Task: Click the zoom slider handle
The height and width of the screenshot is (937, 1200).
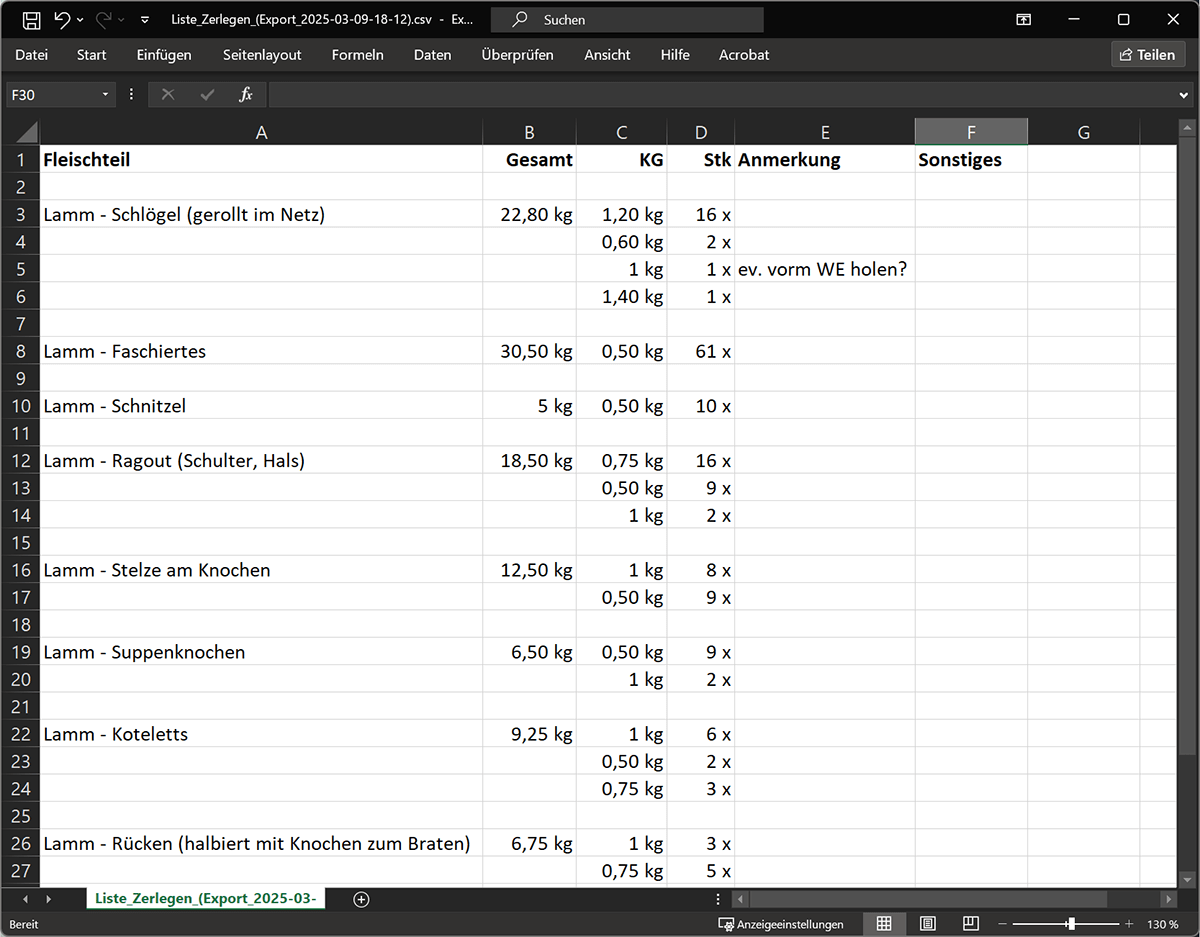Action: [x=1071, y=924]
